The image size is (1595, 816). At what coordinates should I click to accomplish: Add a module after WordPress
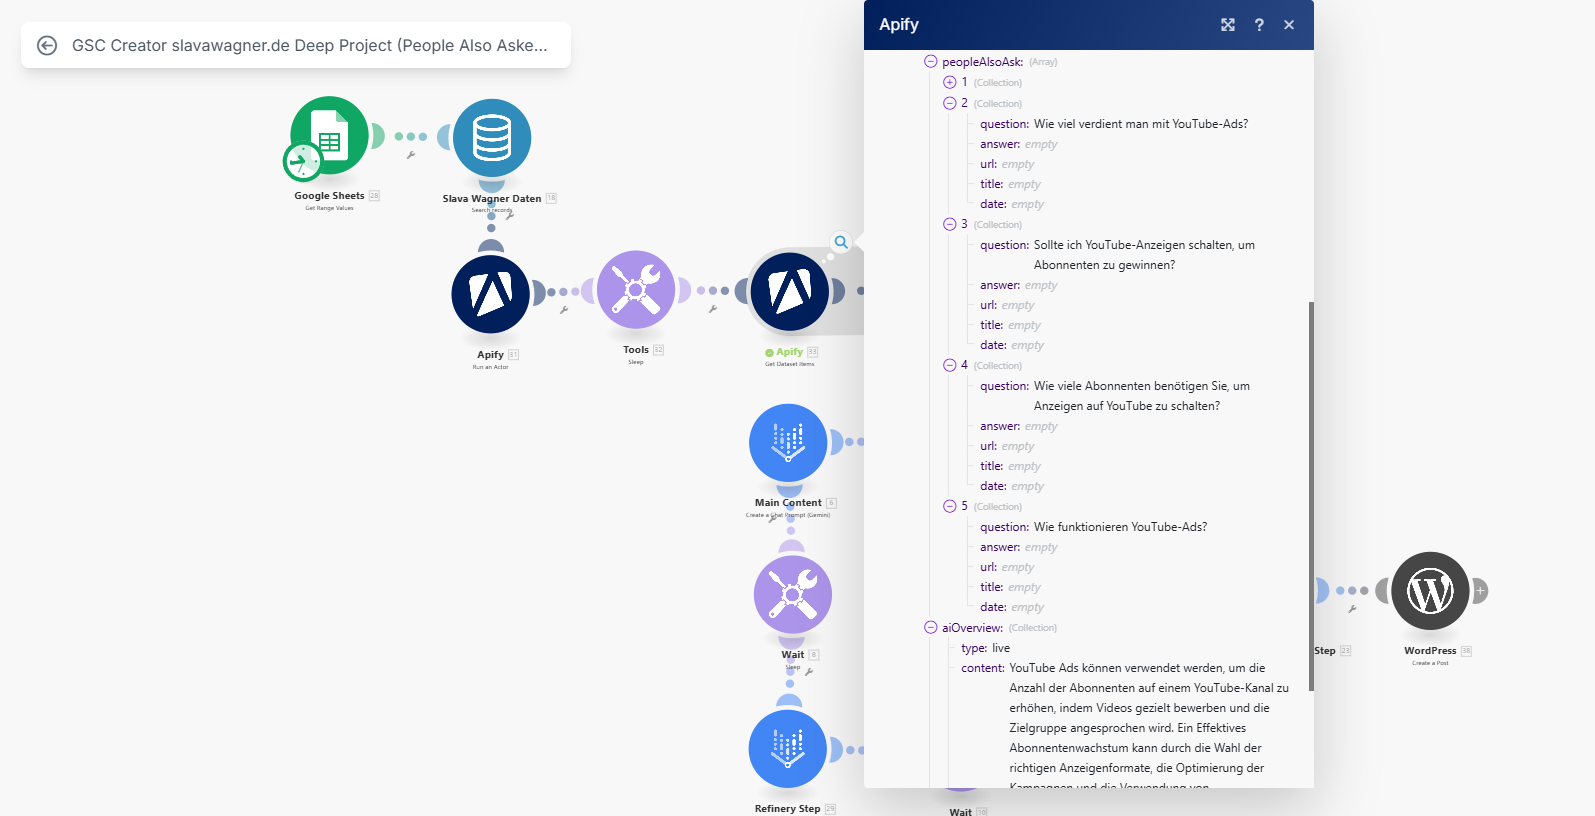pos(1480,591)
